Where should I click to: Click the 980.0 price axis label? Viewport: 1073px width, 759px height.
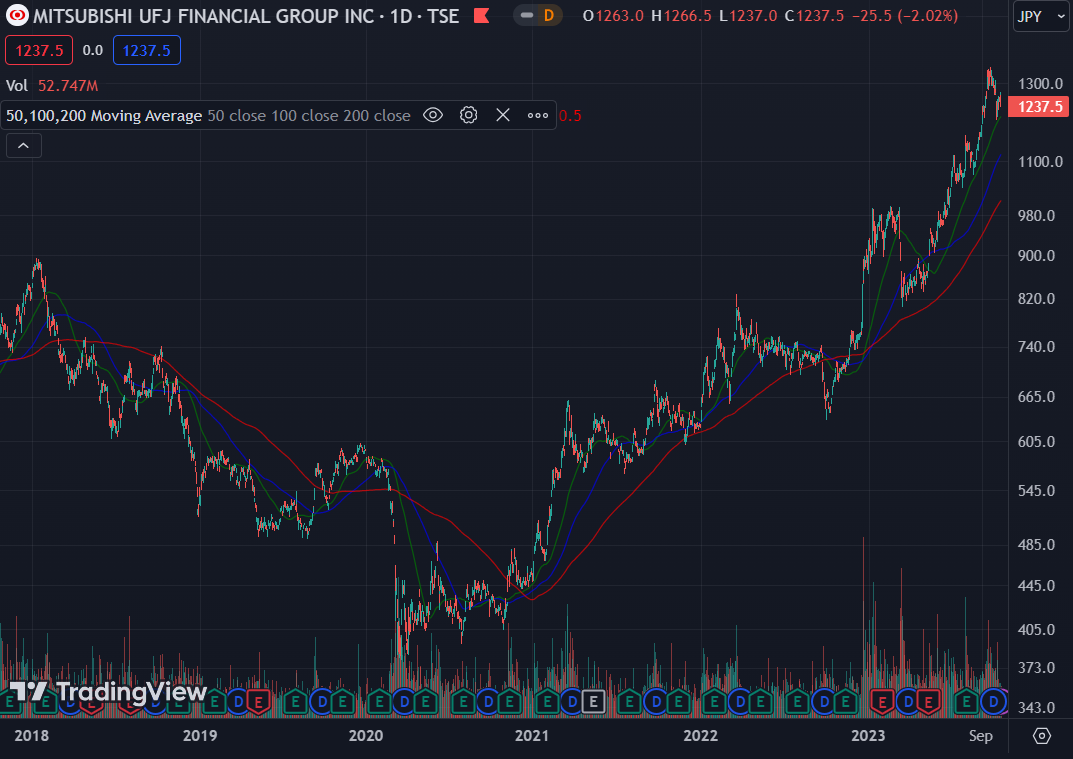1036,216
